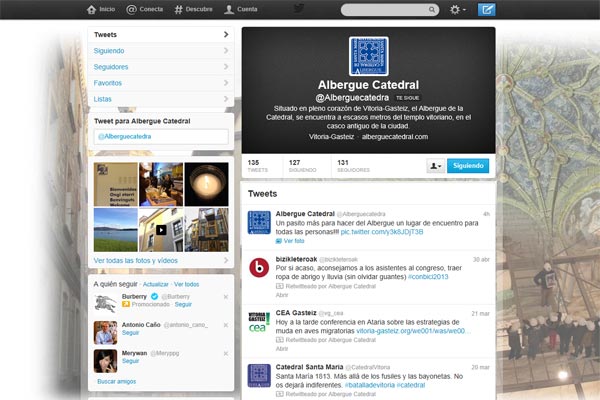Open Listas in the left sidebar
Screen dimensions: 600x400
(x=103, y=99)
